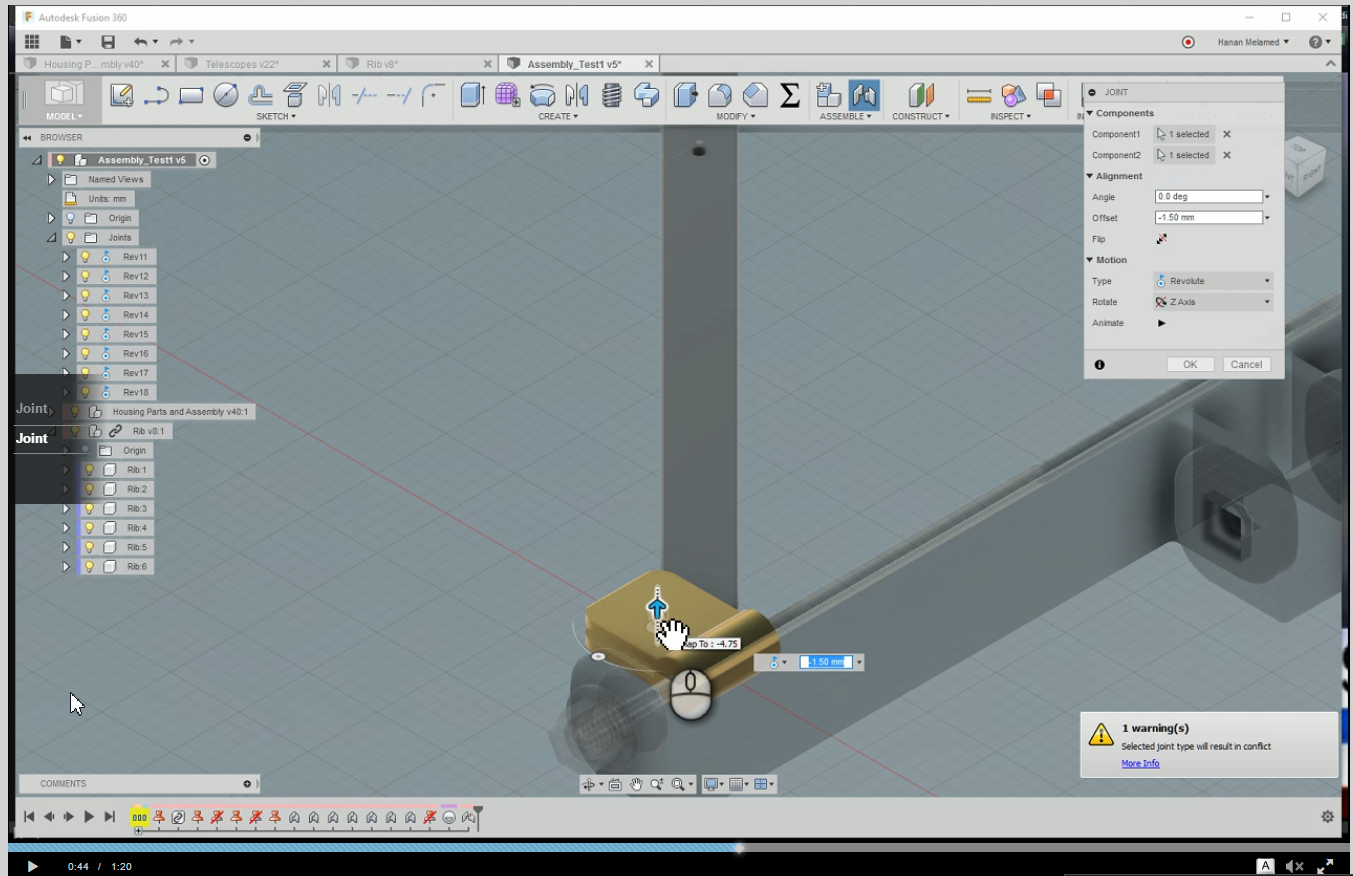Pick the Chamfer modify tool

tap(755, 95)
